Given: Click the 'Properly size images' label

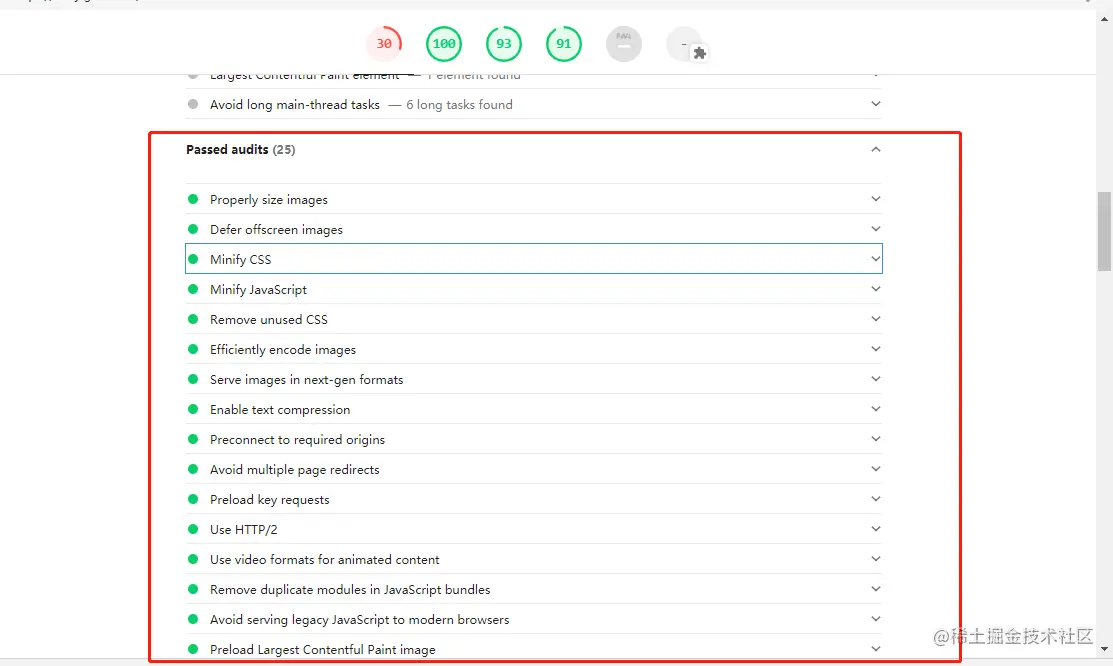Looking at the screenshot, I should [269, 200].
